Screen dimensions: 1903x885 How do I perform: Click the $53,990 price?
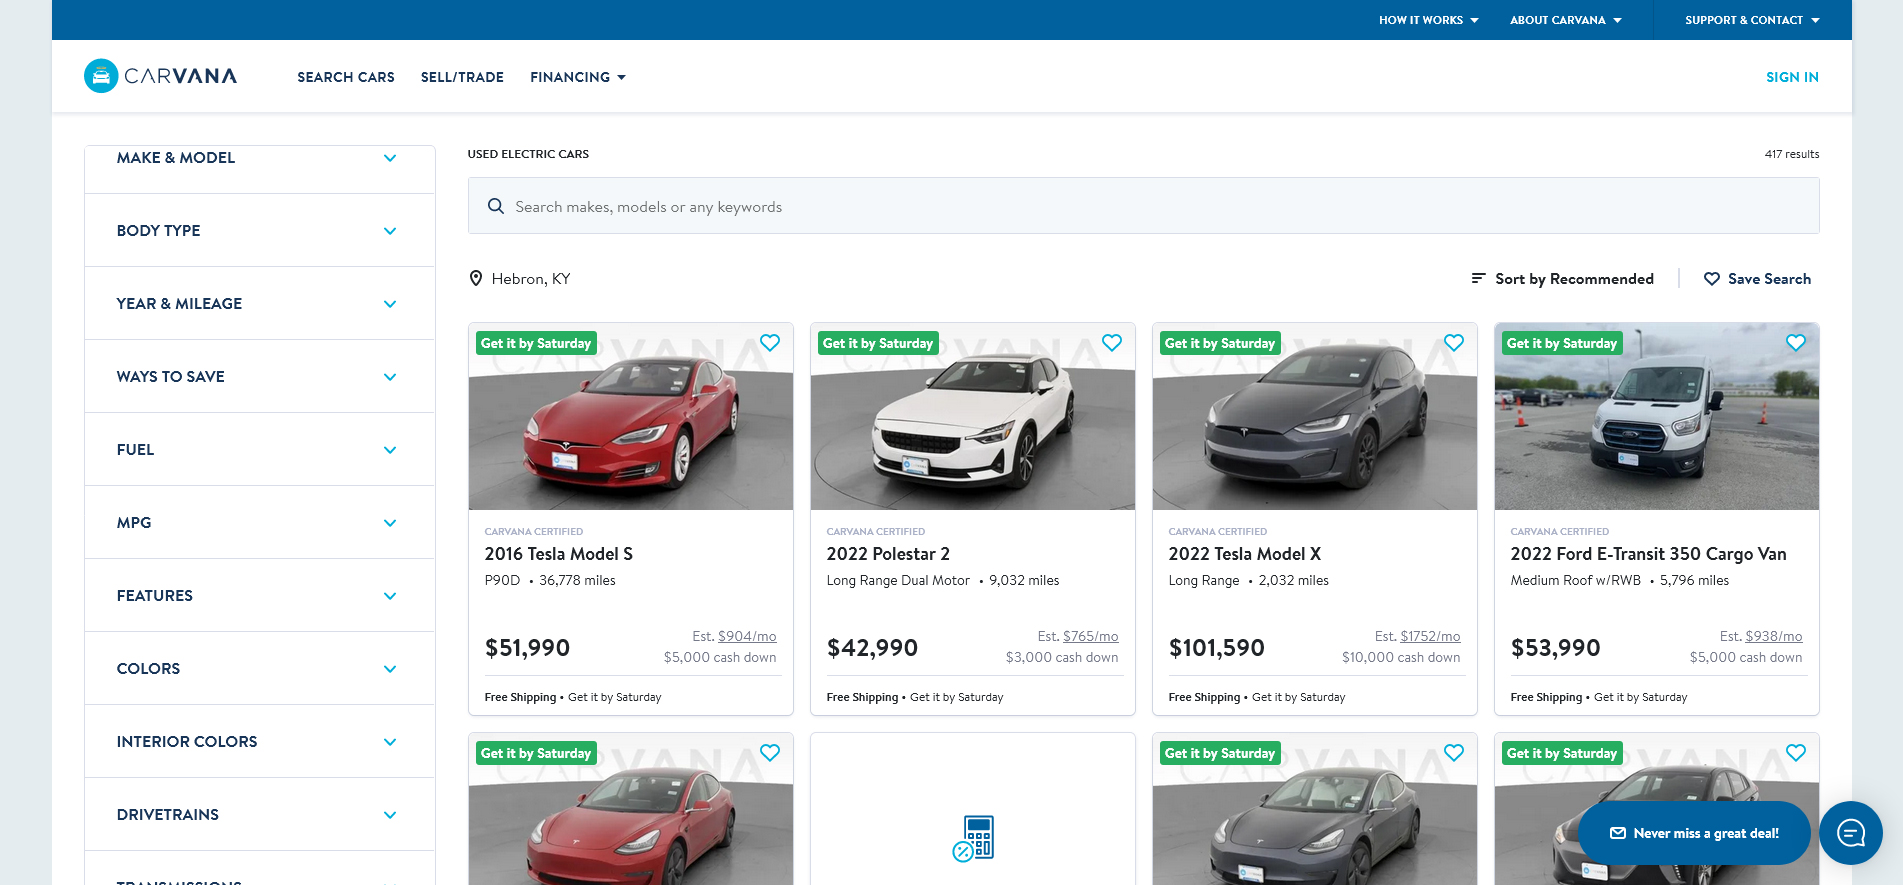click(x=1555, y=648)
